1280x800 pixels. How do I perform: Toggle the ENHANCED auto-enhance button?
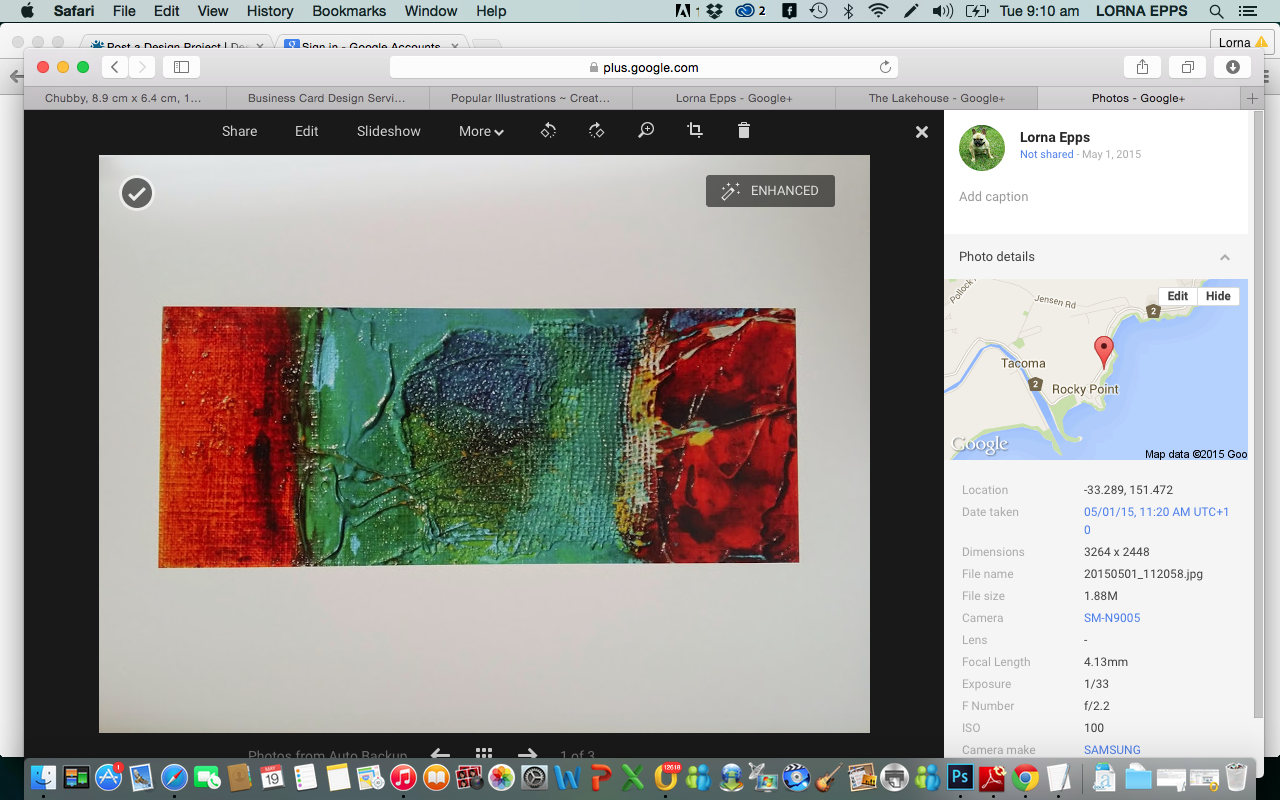(x=770, y=191)
